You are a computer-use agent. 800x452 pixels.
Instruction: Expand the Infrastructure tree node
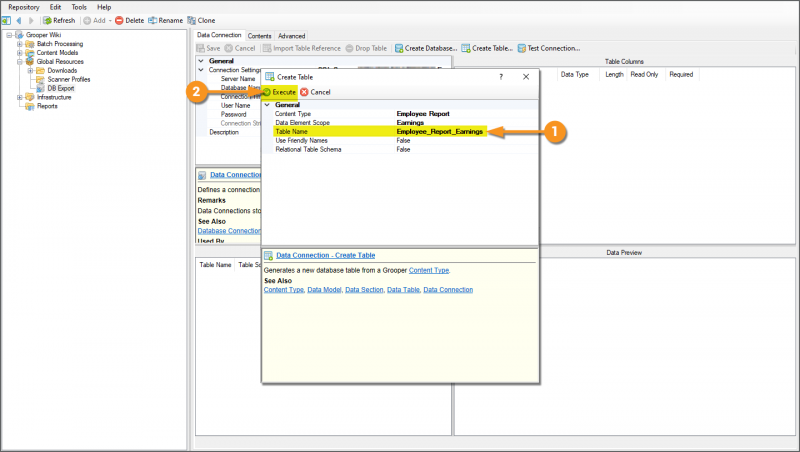coord(21,97)
